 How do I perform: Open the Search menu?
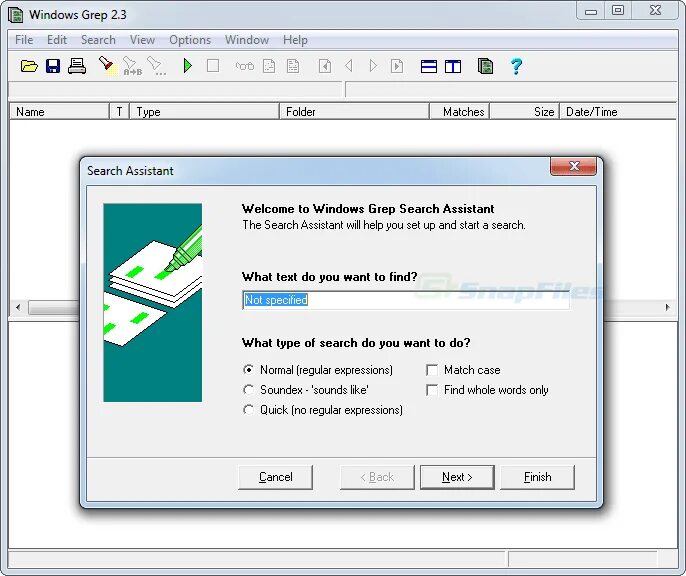pyautogui.click(x=98, y=40)
